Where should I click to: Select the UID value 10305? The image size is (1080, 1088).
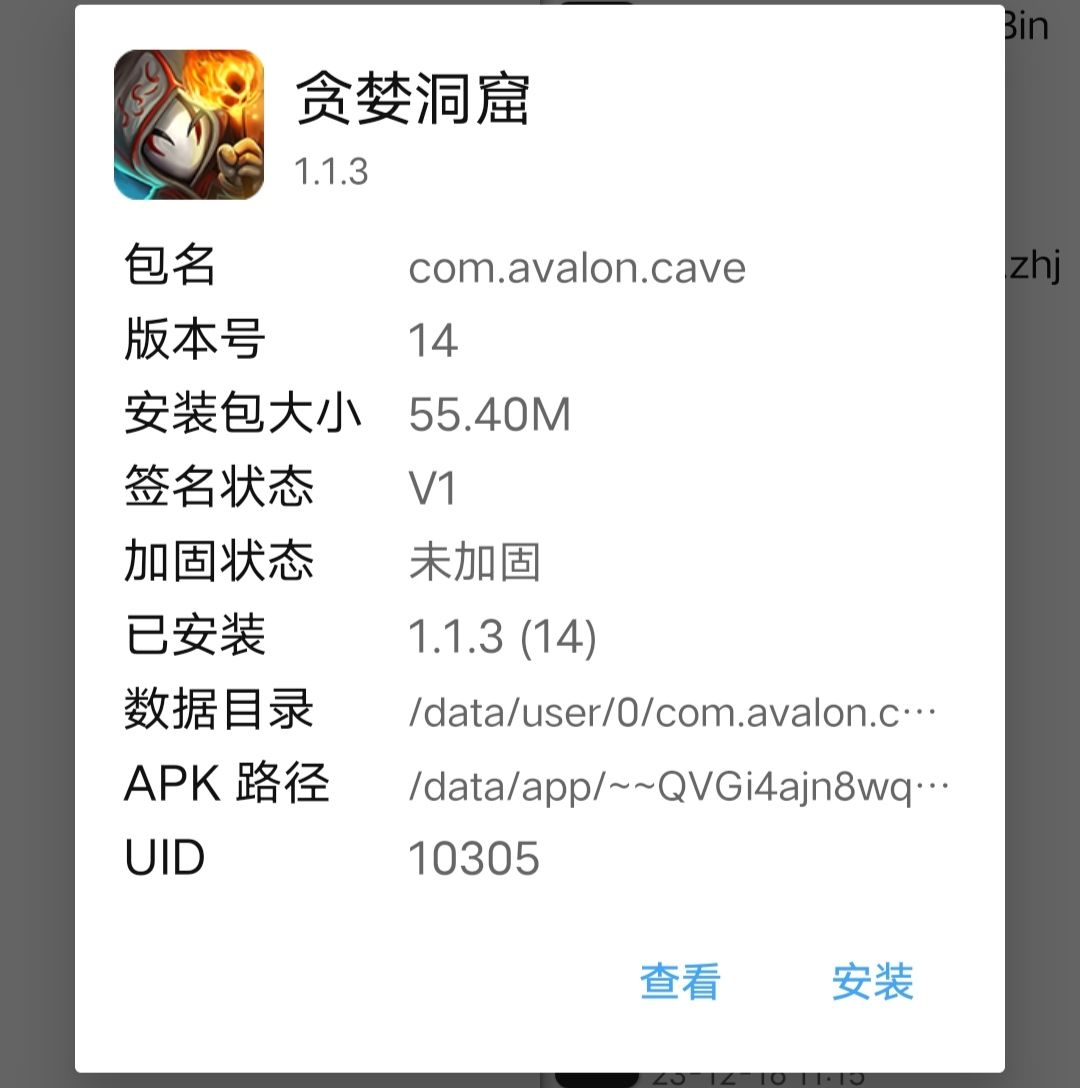[473, 858]
